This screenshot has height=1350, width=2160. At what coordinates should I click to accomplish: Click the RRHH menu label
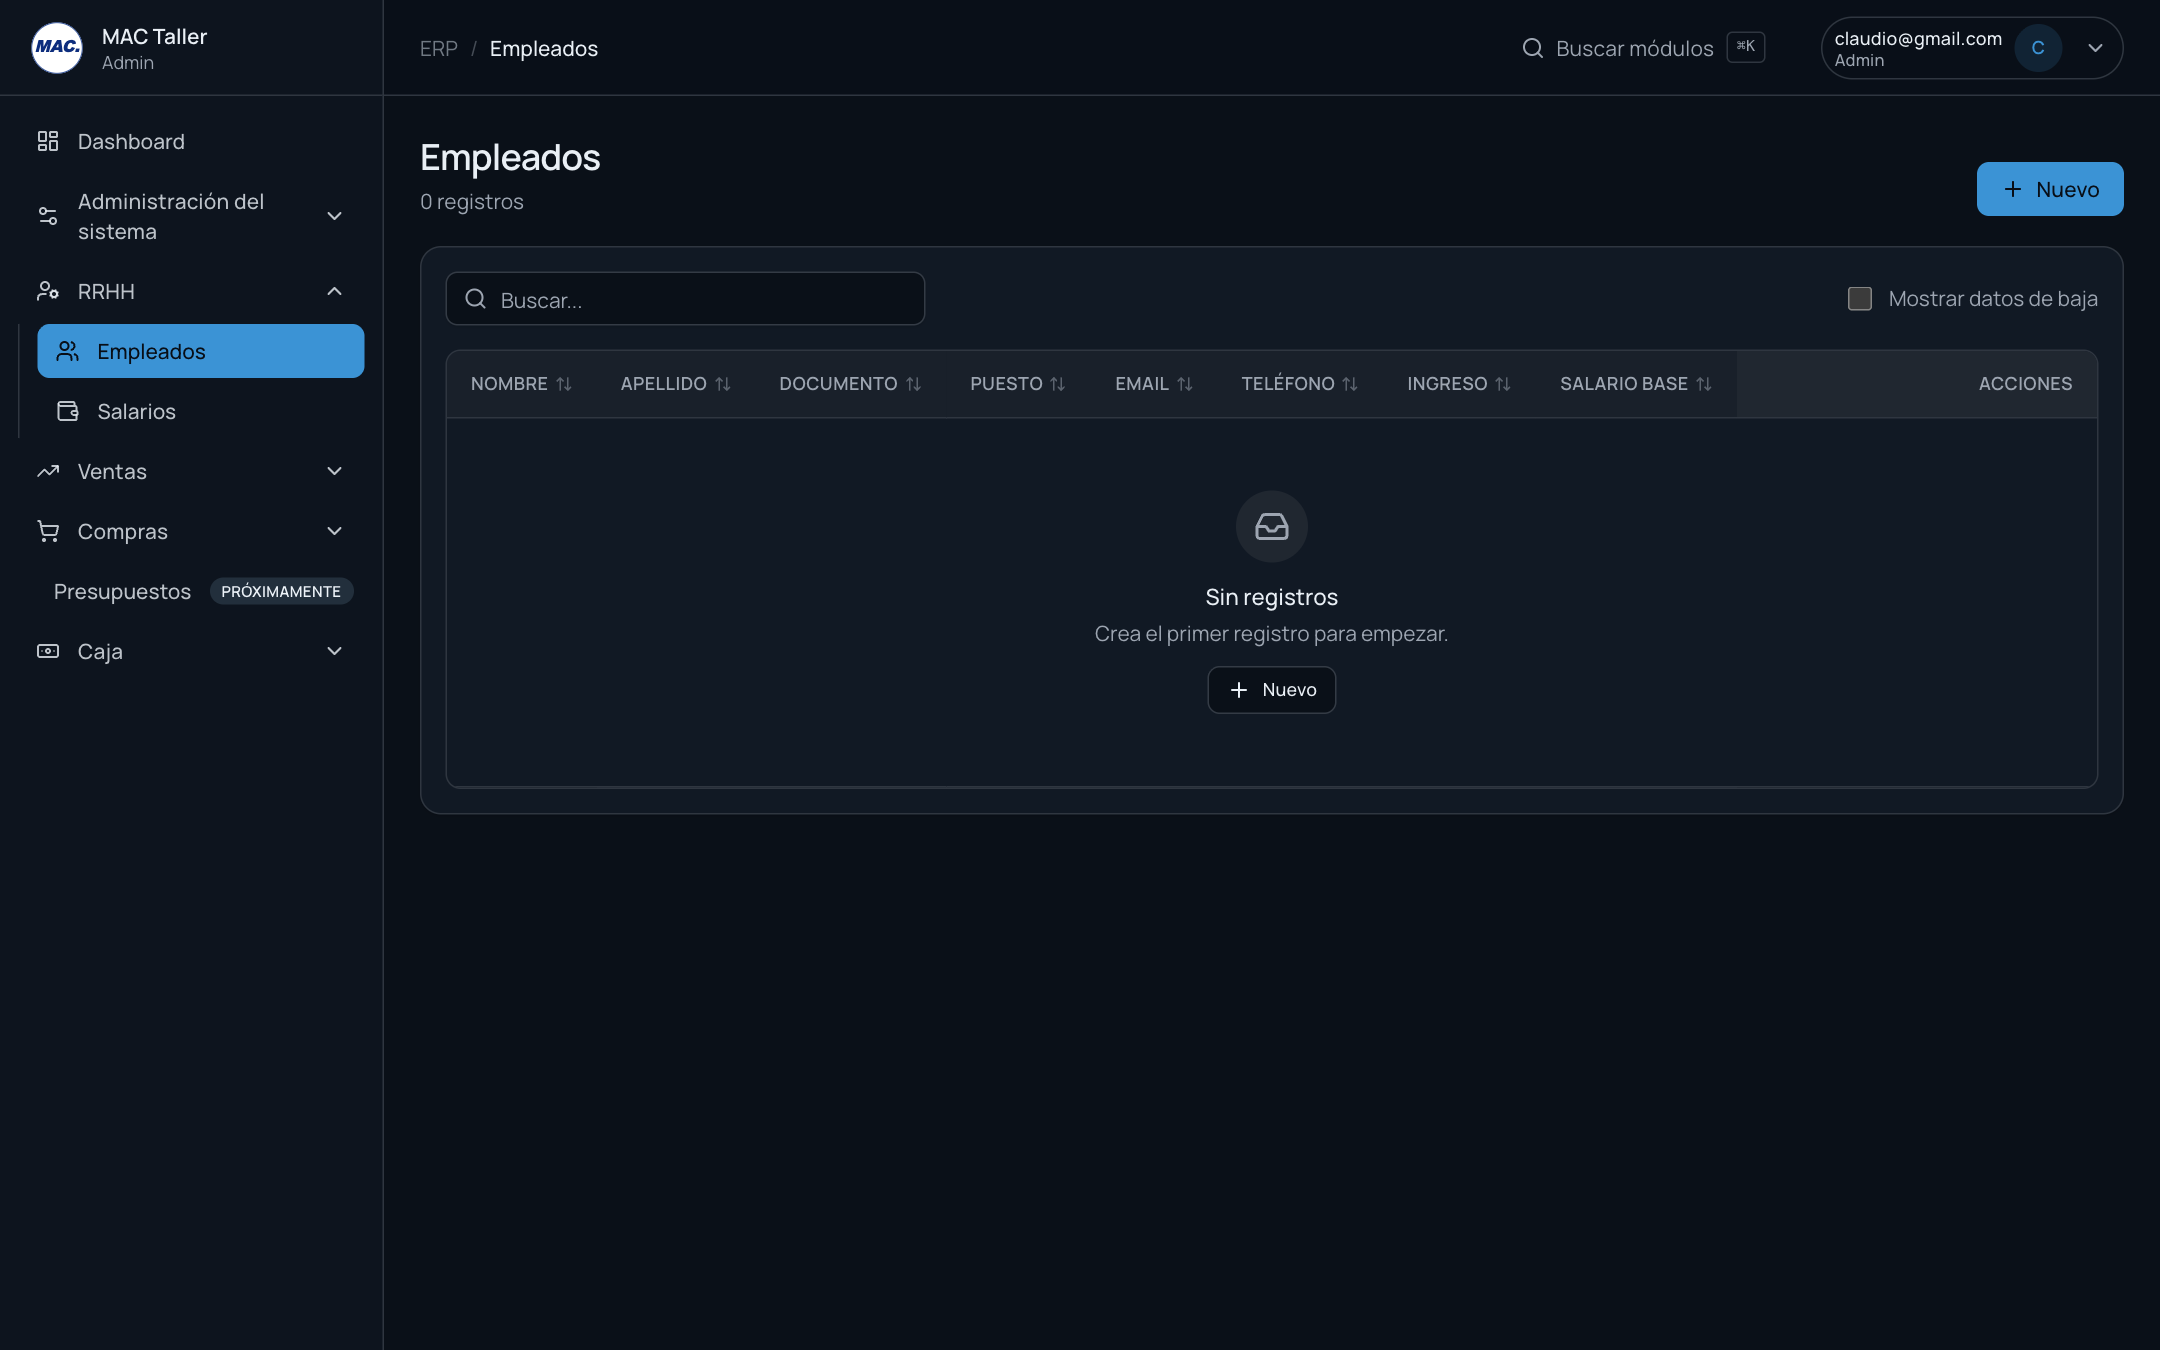(x=106, y=292)
